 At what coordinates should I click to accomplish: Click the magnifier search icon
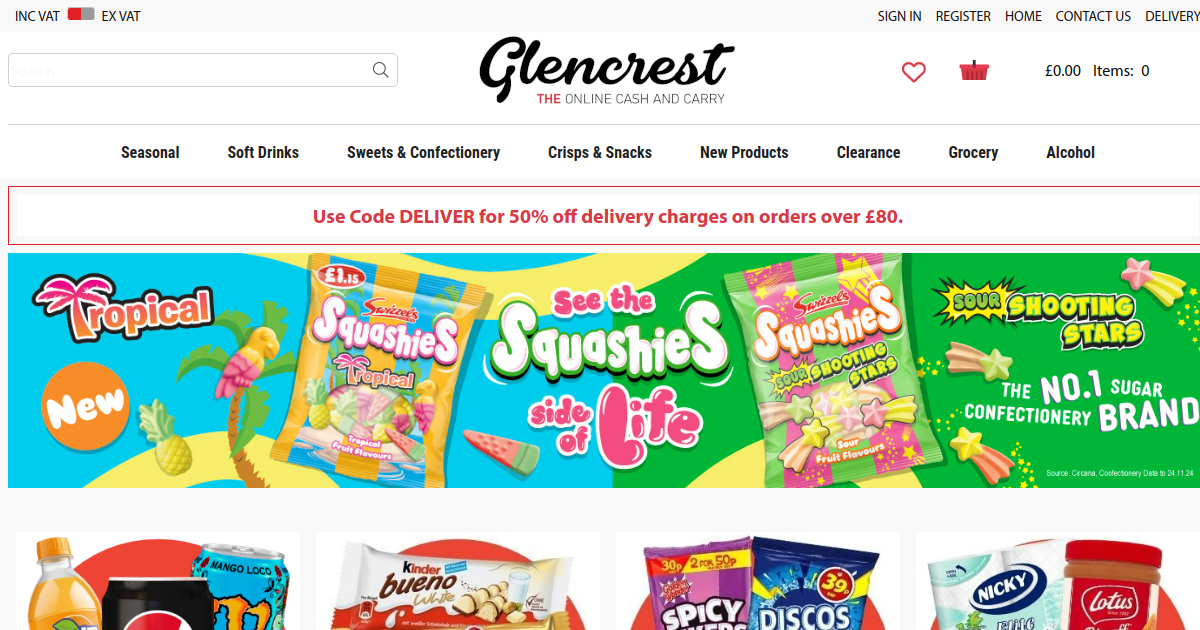tap(380, 70)
